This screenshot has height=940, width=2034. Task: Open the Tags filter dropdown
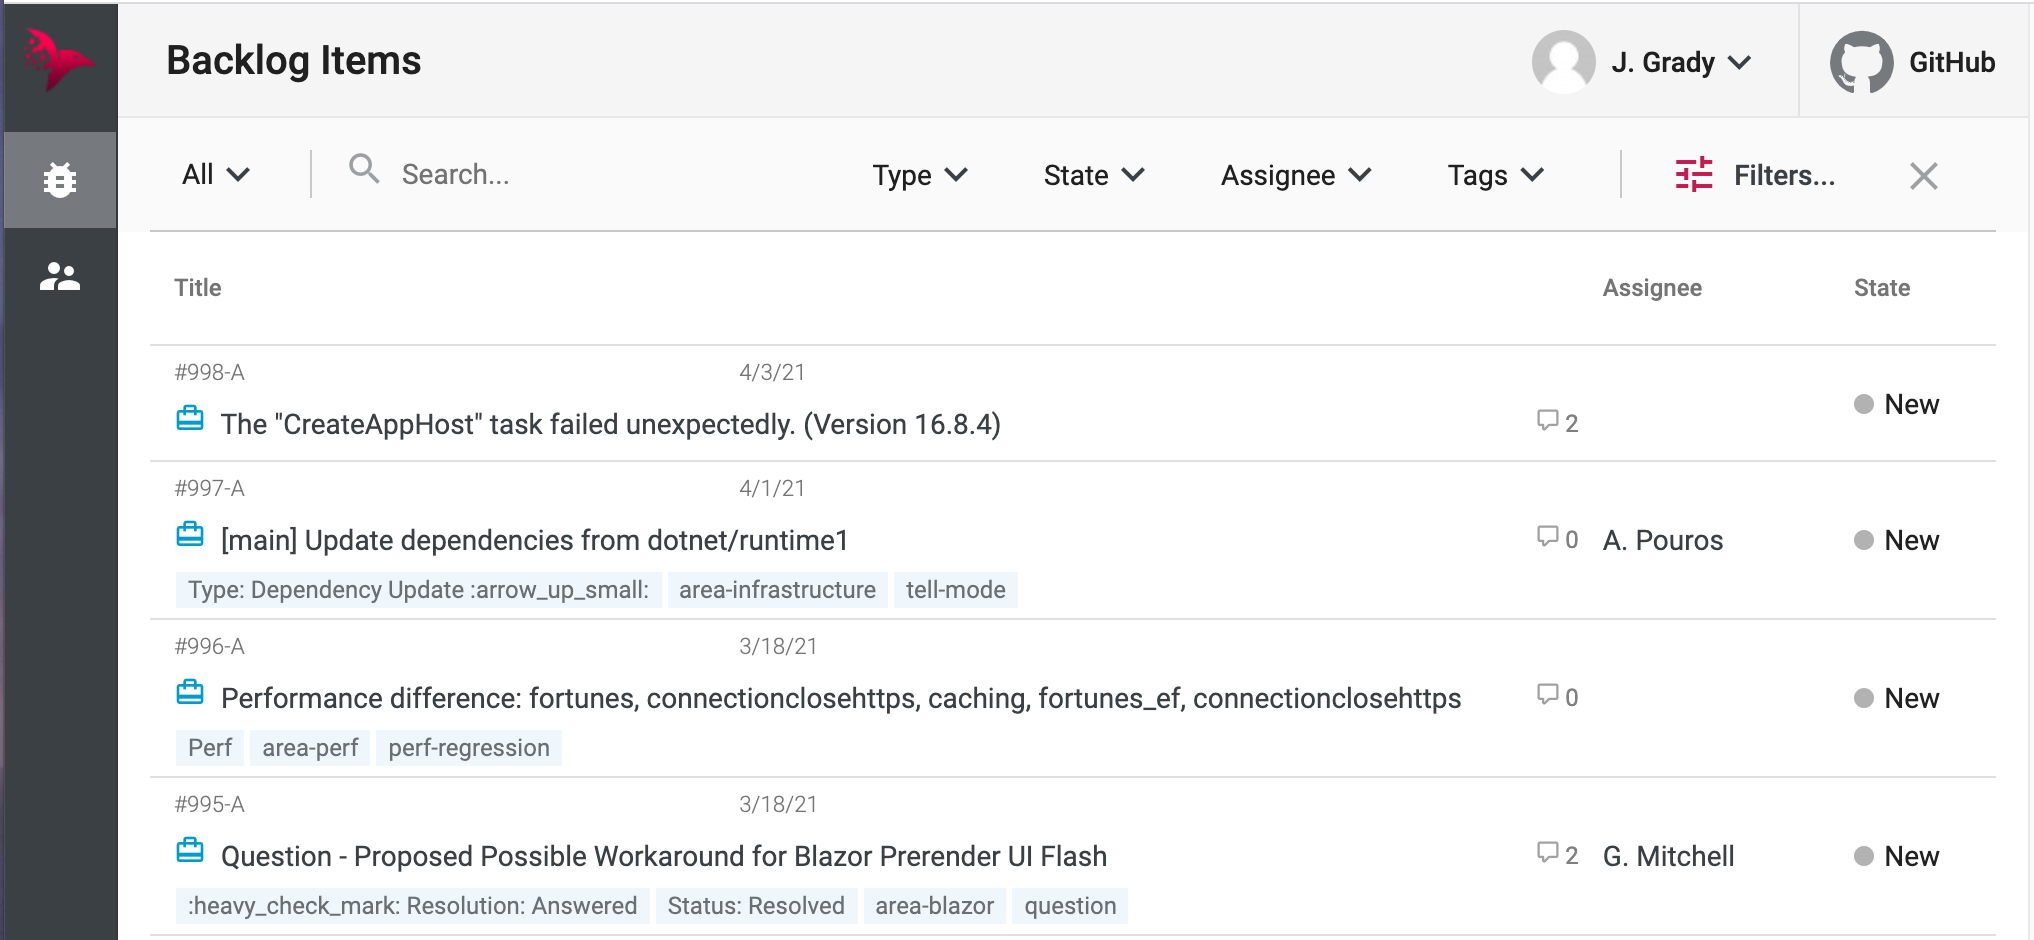click(1496, 175)
